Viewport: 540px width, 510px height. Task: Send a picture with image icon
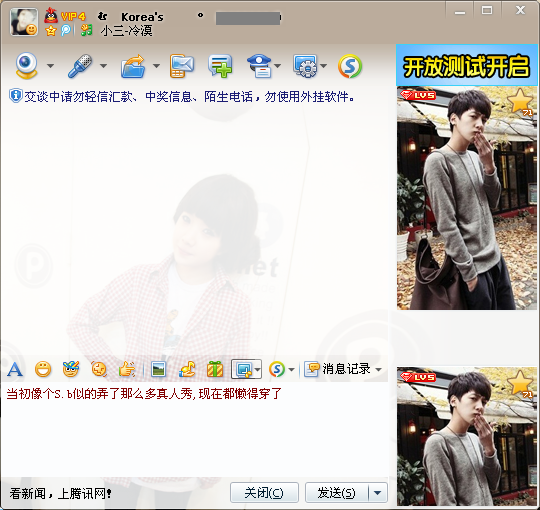(158, 370)
